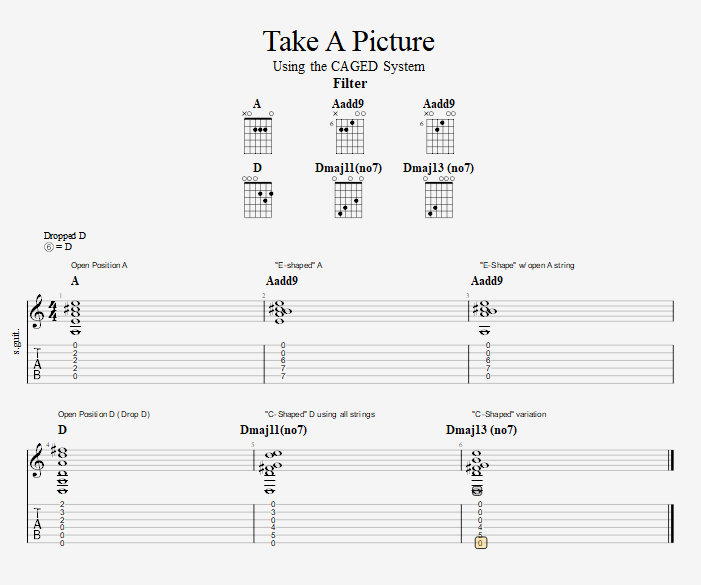Image resolution: width=701 pixels, height=585 pixels.
Task: Click the treble clef in first staff
Action: click(37, 311)
